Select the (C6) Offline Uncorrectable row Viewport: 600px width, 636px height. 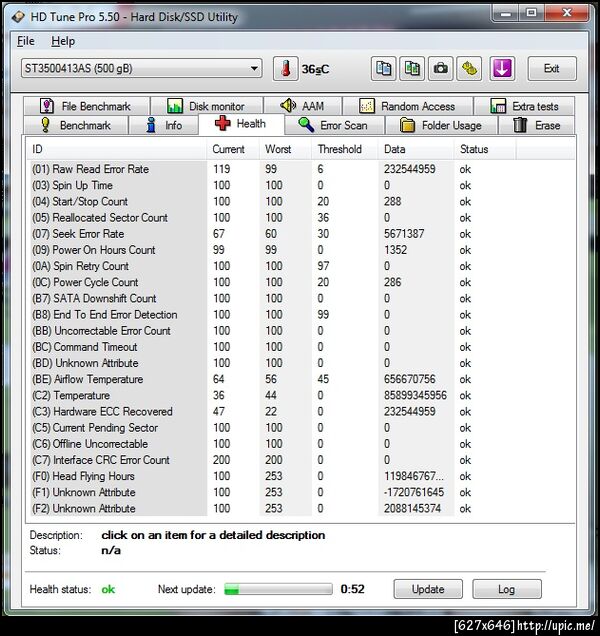(x=300, y=444)
